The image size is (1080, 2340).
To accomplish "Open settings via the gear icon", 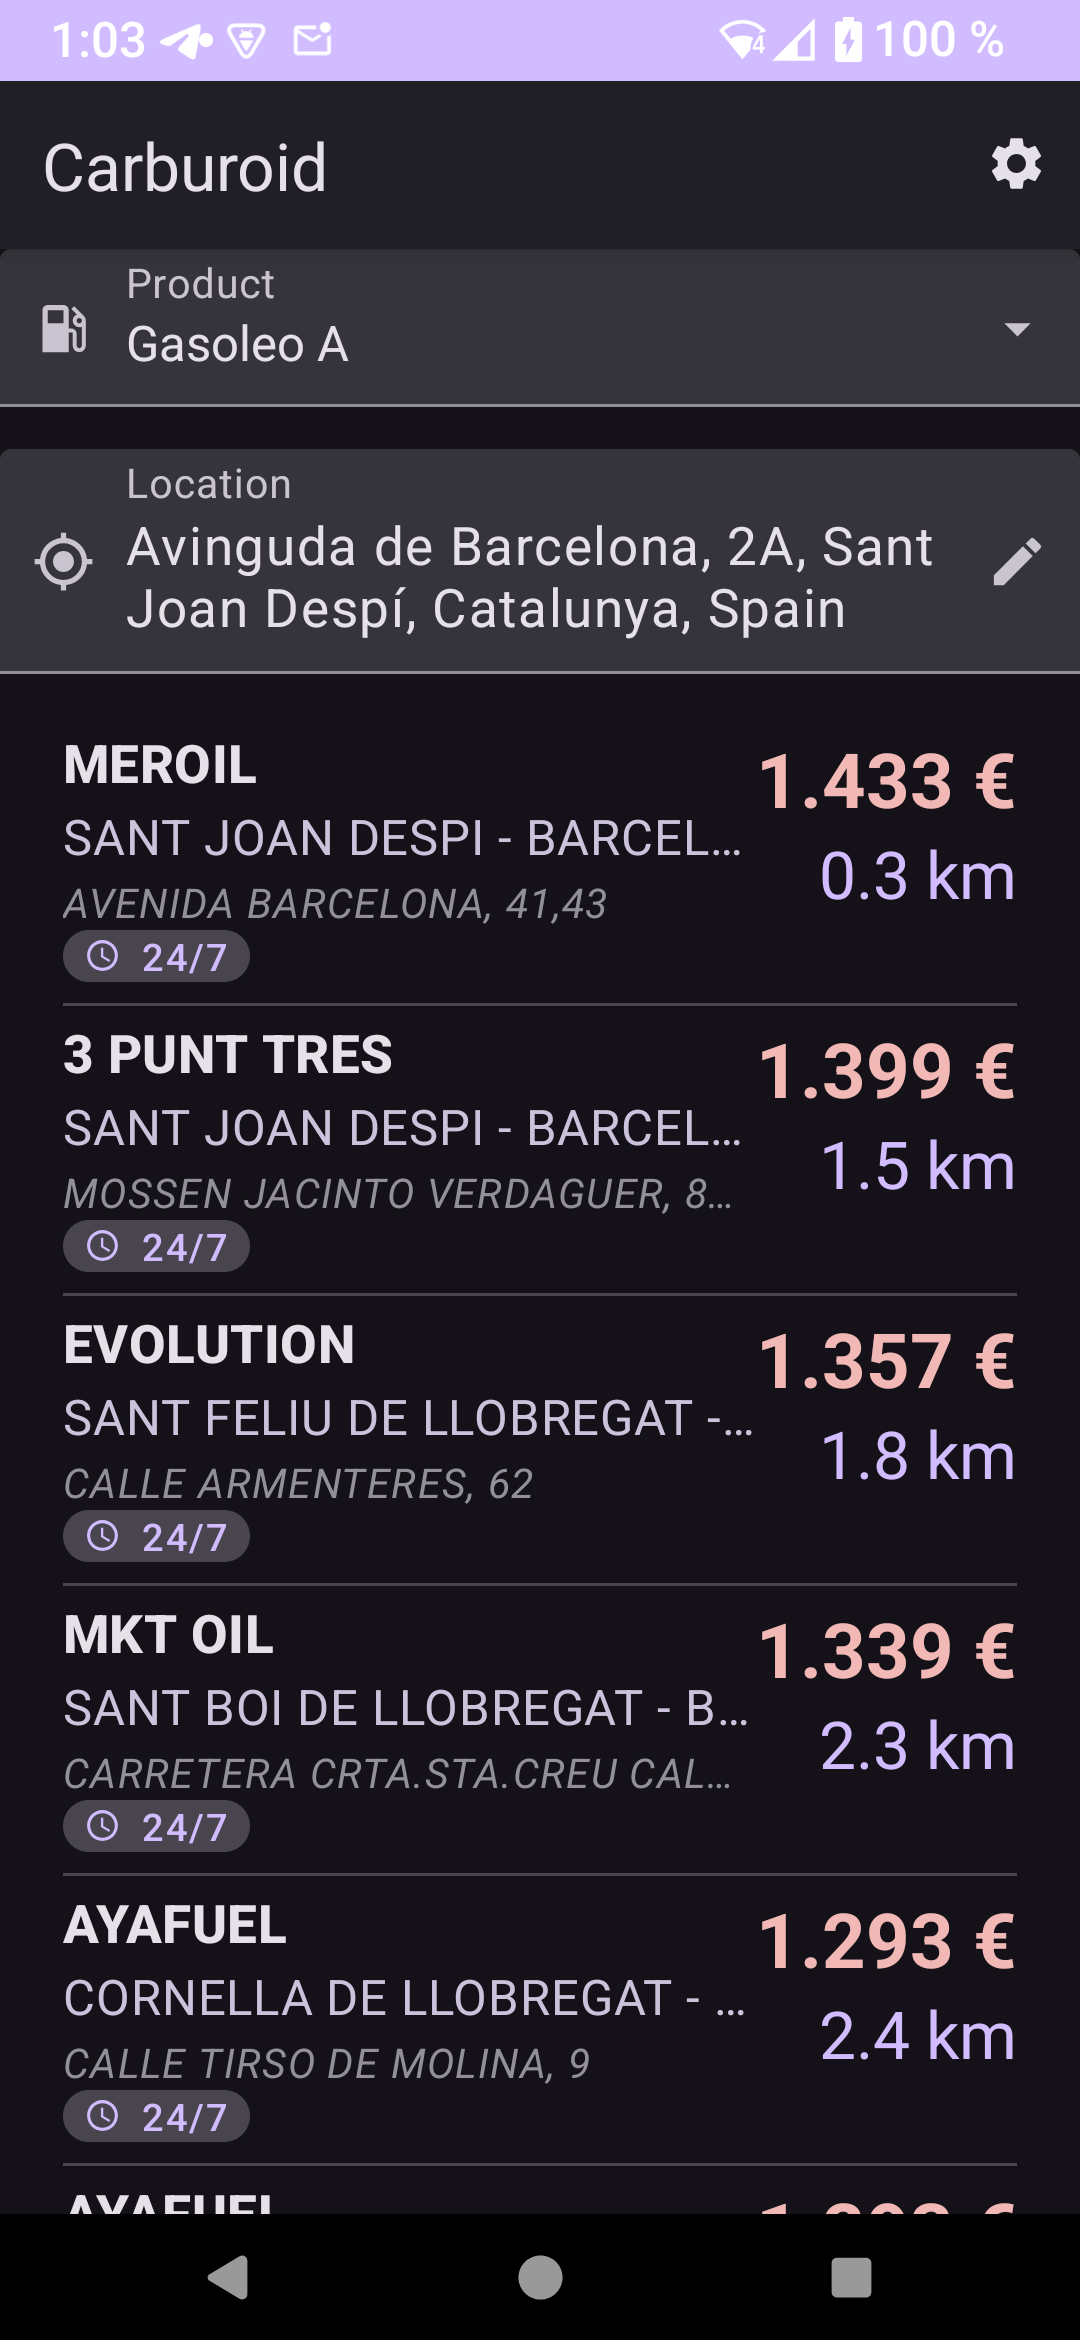I will click(1016, 165).
